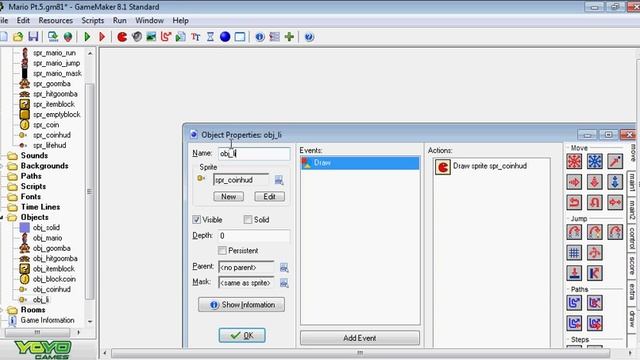Run in debug mode with red play icon
The height and width of the screenshot is (360, 640).
pos(102,37)
